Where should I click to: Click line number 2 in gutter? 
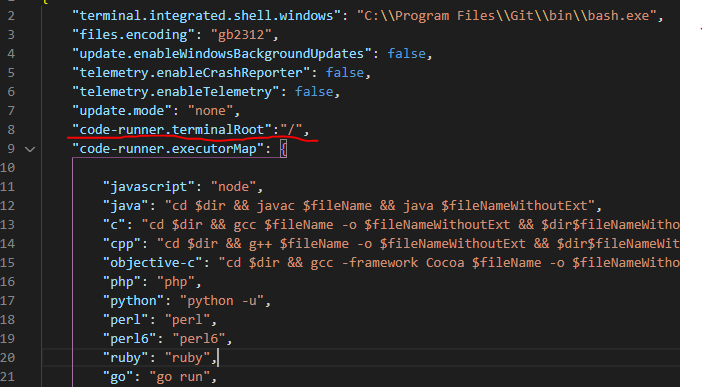[x=11, y=16]
